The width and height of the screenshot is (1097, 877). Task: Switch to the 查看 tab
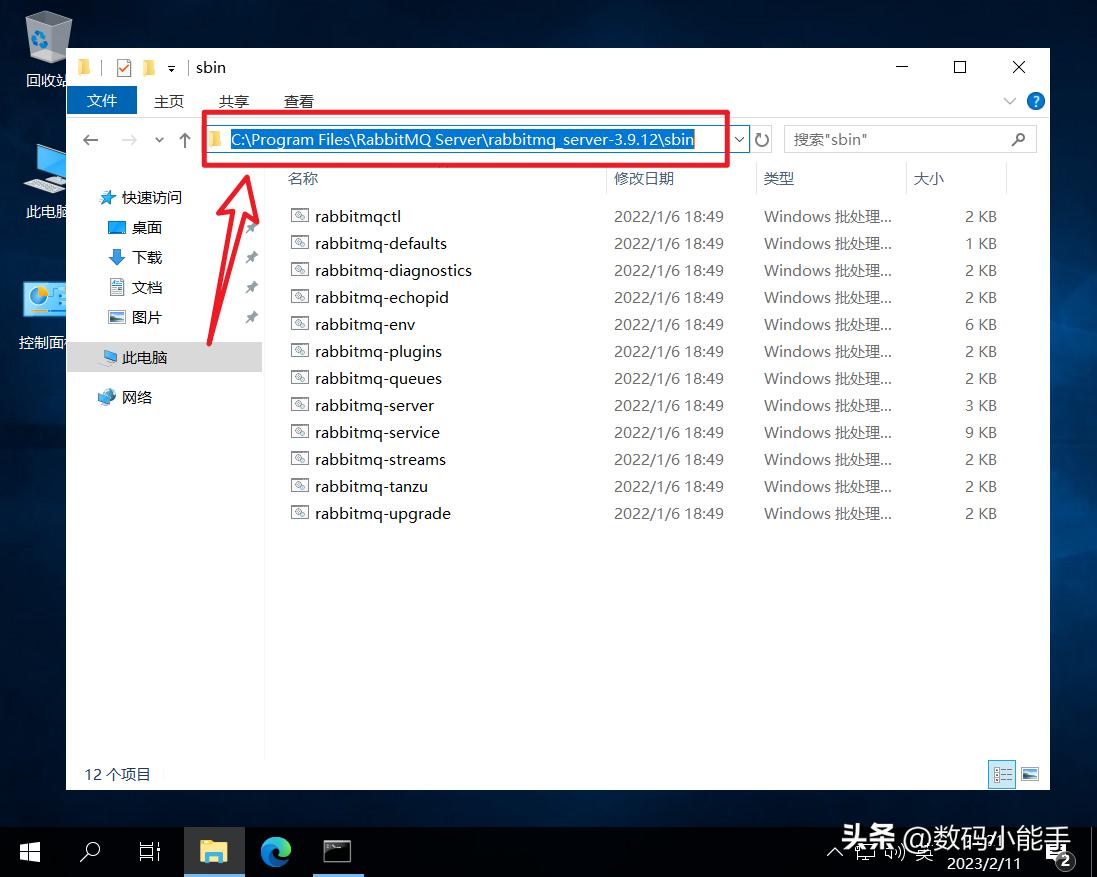pos(298,101)
